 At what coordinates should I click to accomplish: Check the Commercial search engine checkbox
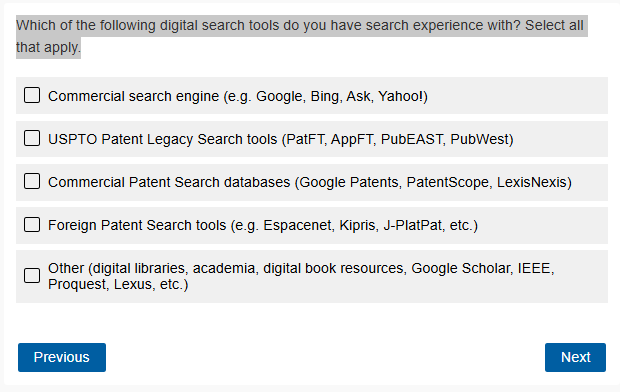[x=32, y=95]
